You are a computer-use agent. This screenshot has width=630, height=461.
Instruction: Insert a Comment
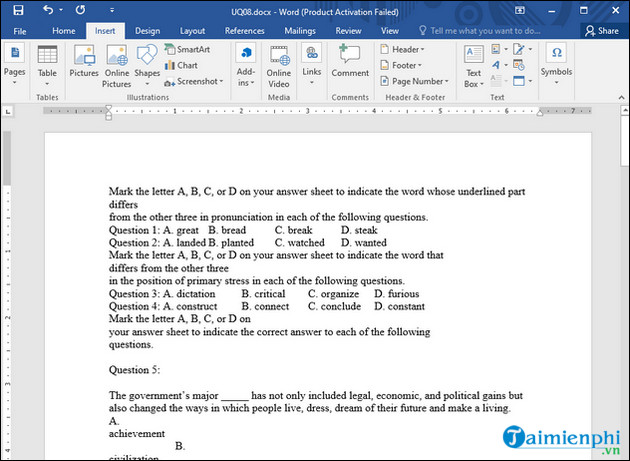[x=350, y=60]
